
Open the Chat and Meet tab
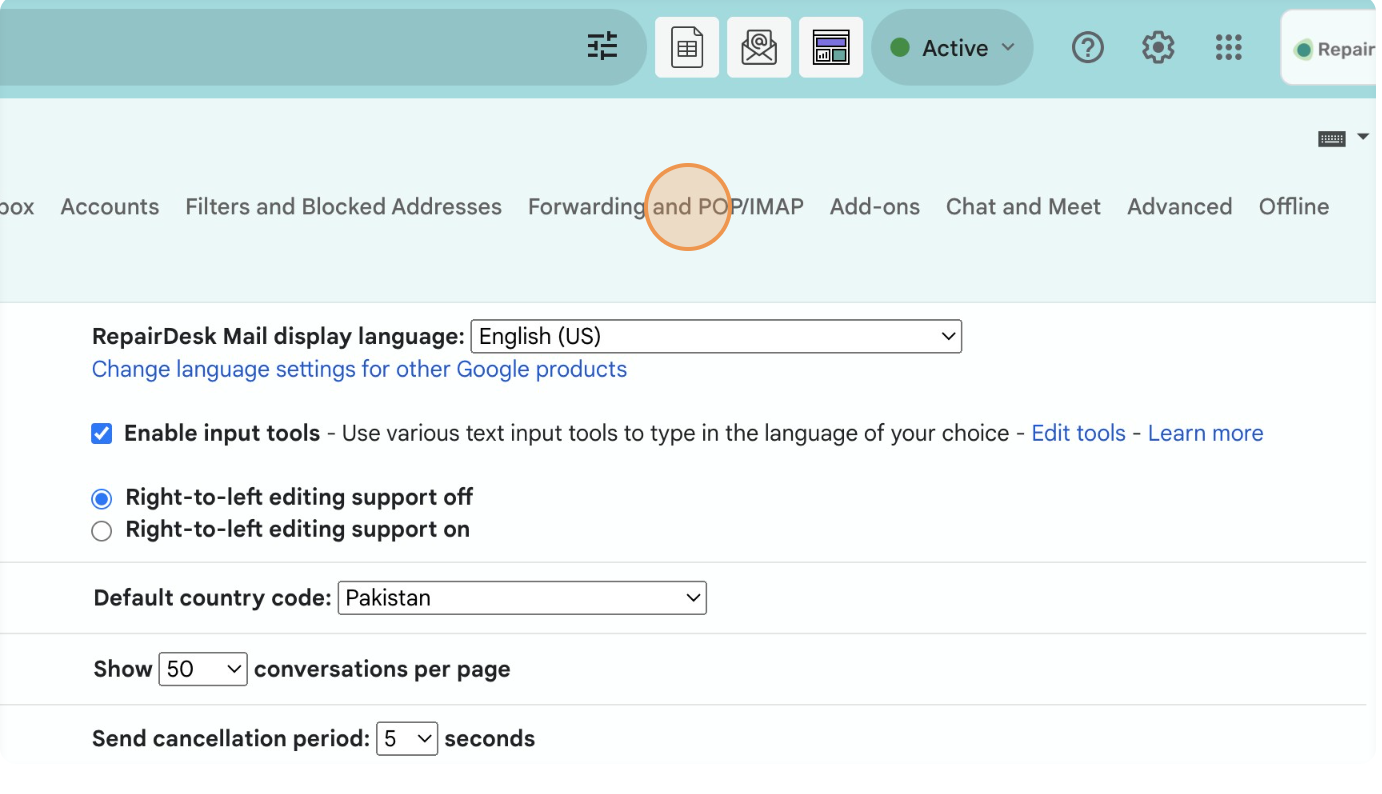click(x=1023, y=207)
